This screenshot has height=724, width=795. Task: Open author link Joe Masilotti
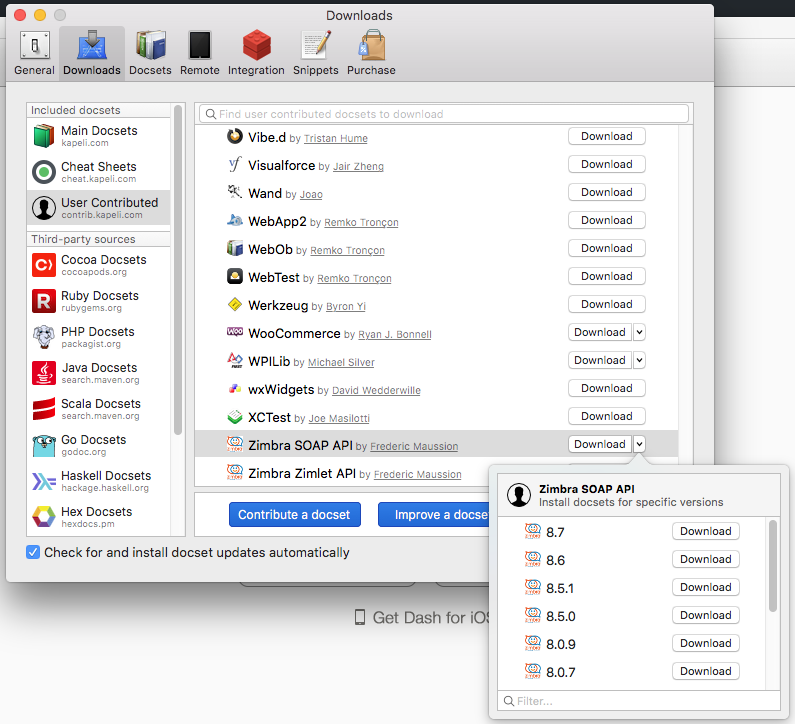pos(339,418)
